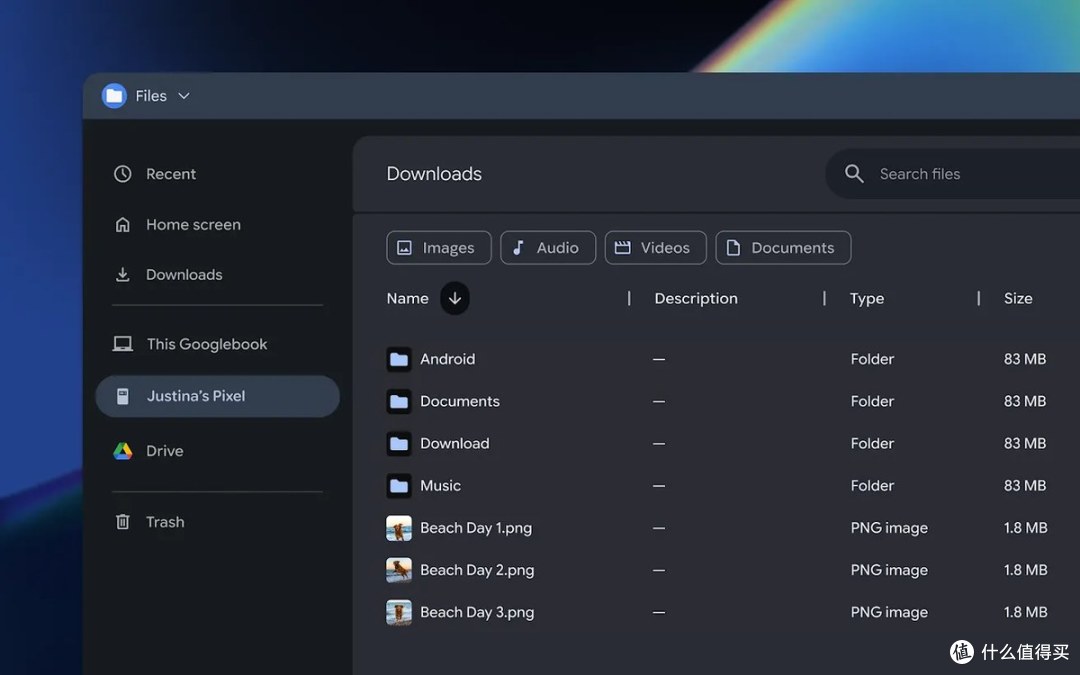This screenshot has height=675, width=1080.
Task: Select the Android folder name
Action: [x=448, y=360]
